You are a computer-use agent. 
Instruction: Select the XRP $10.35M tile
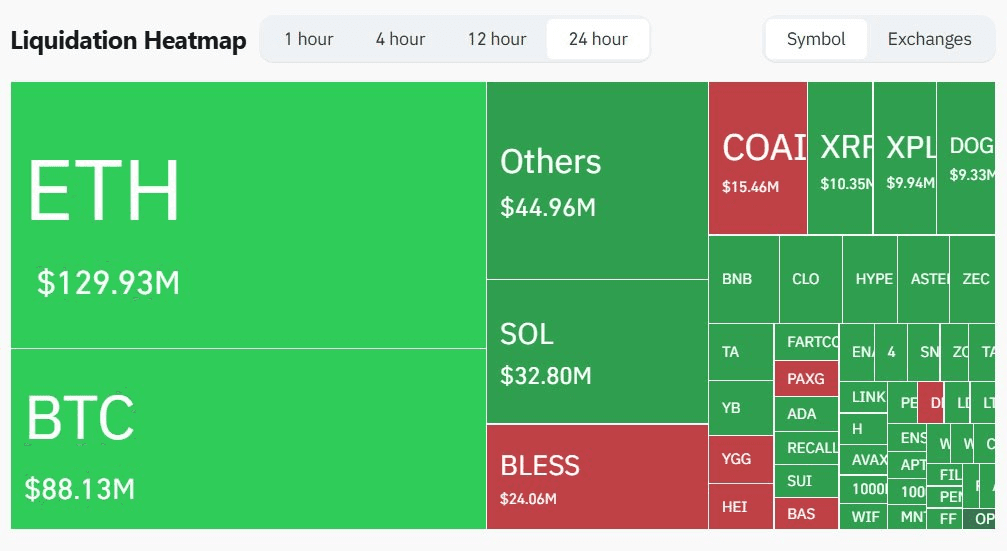[840, 158]
